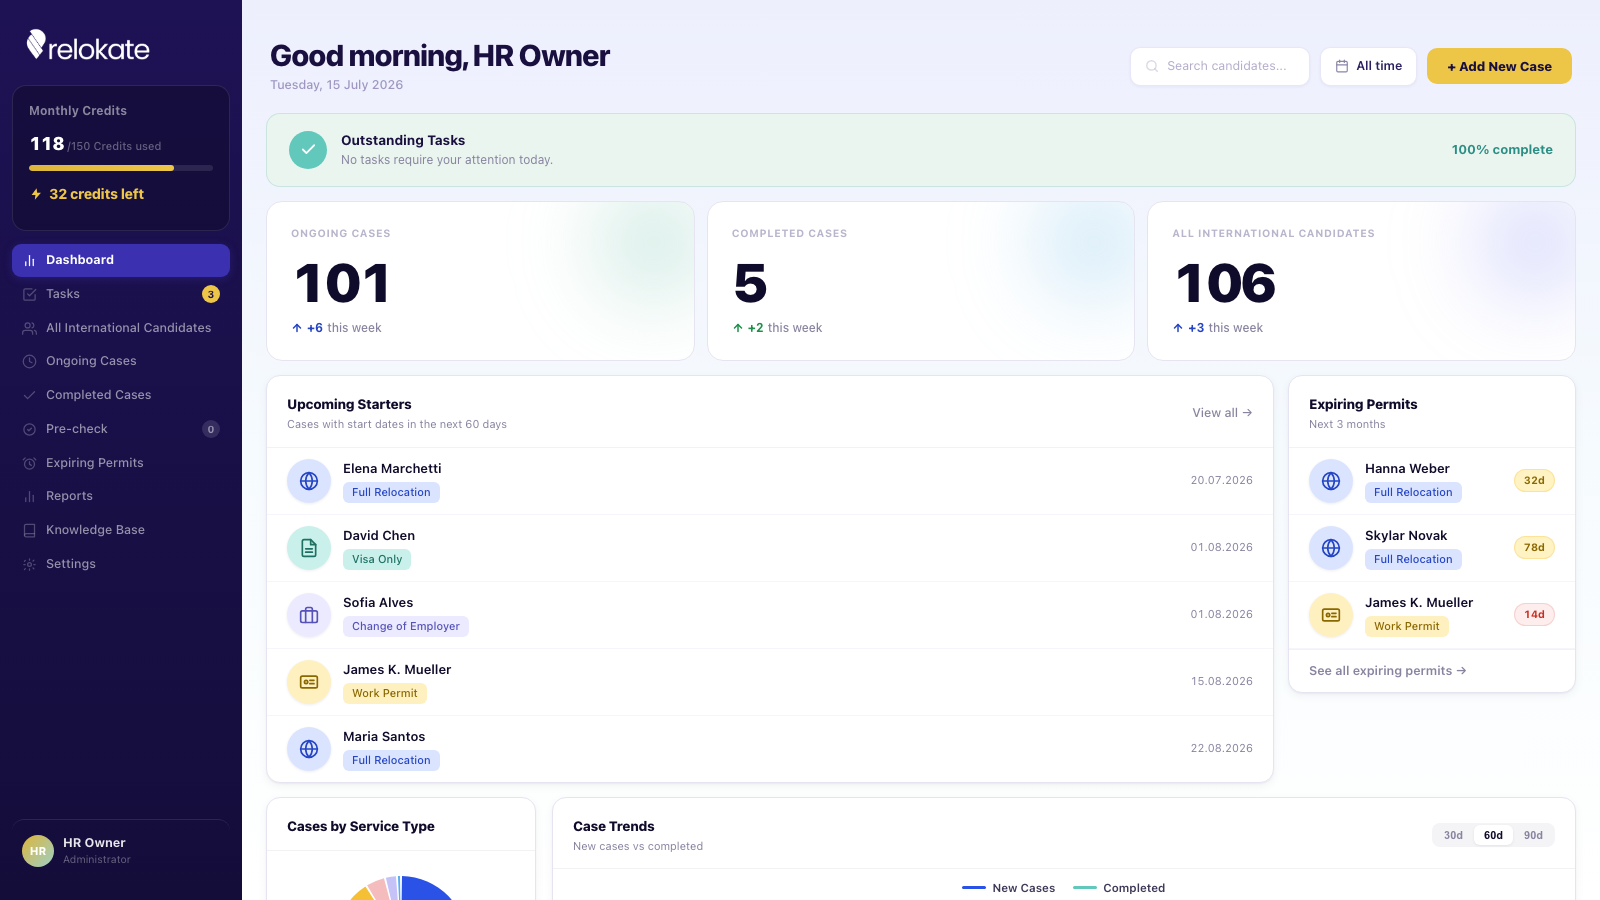This screenshot has width=1600, height=900.
Task: Click Maria Santos's globe icon
Action: (x=309, y=749)
